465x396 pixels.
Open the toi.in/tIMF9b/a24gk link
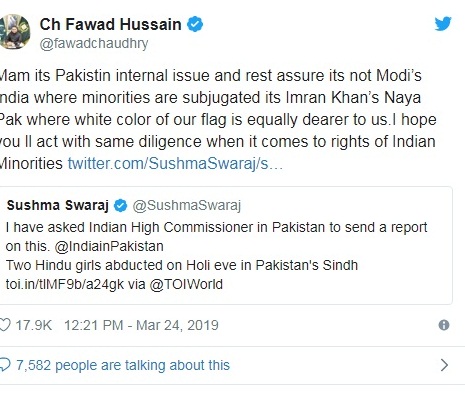pos(65,284)
